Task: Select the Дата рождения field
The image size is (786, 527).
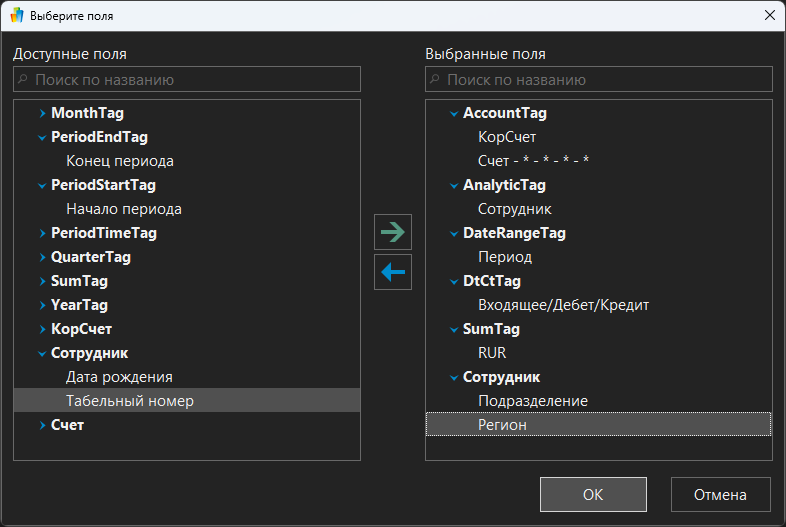Action: point(119,377)
